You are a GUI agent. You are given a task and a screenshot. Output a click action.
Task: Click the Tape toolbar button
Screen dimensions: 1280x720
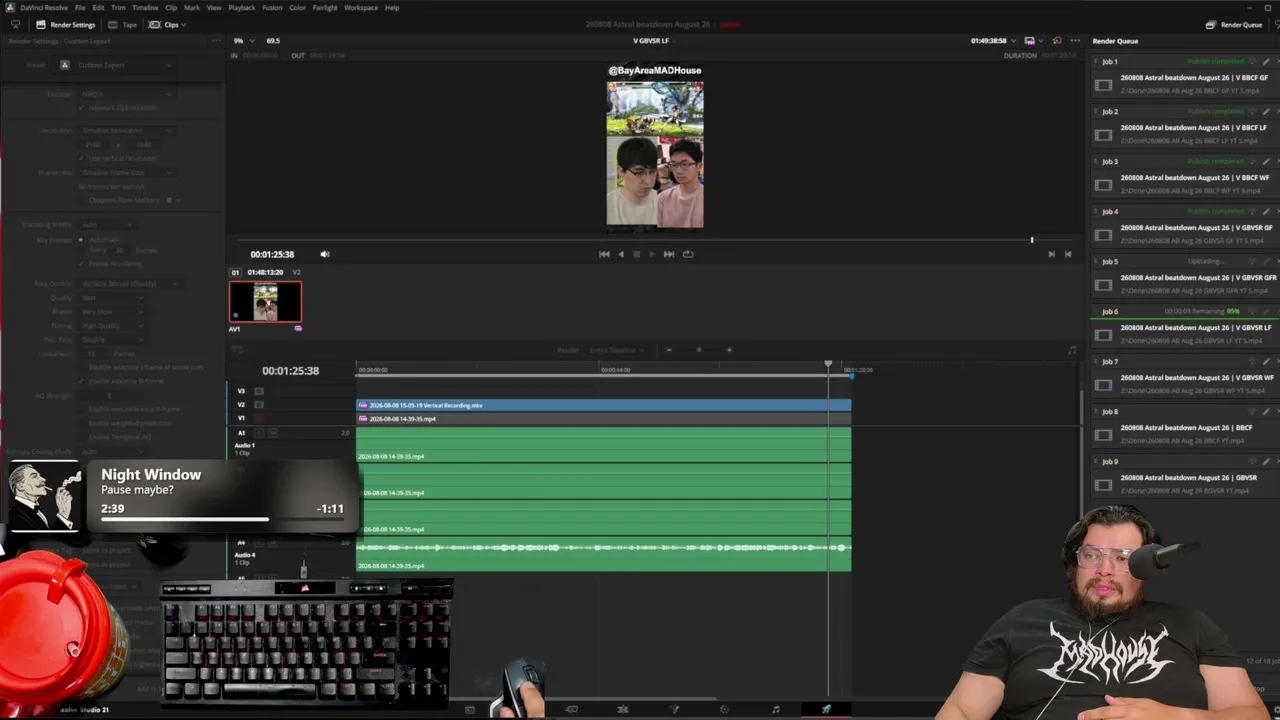point(123,25)
